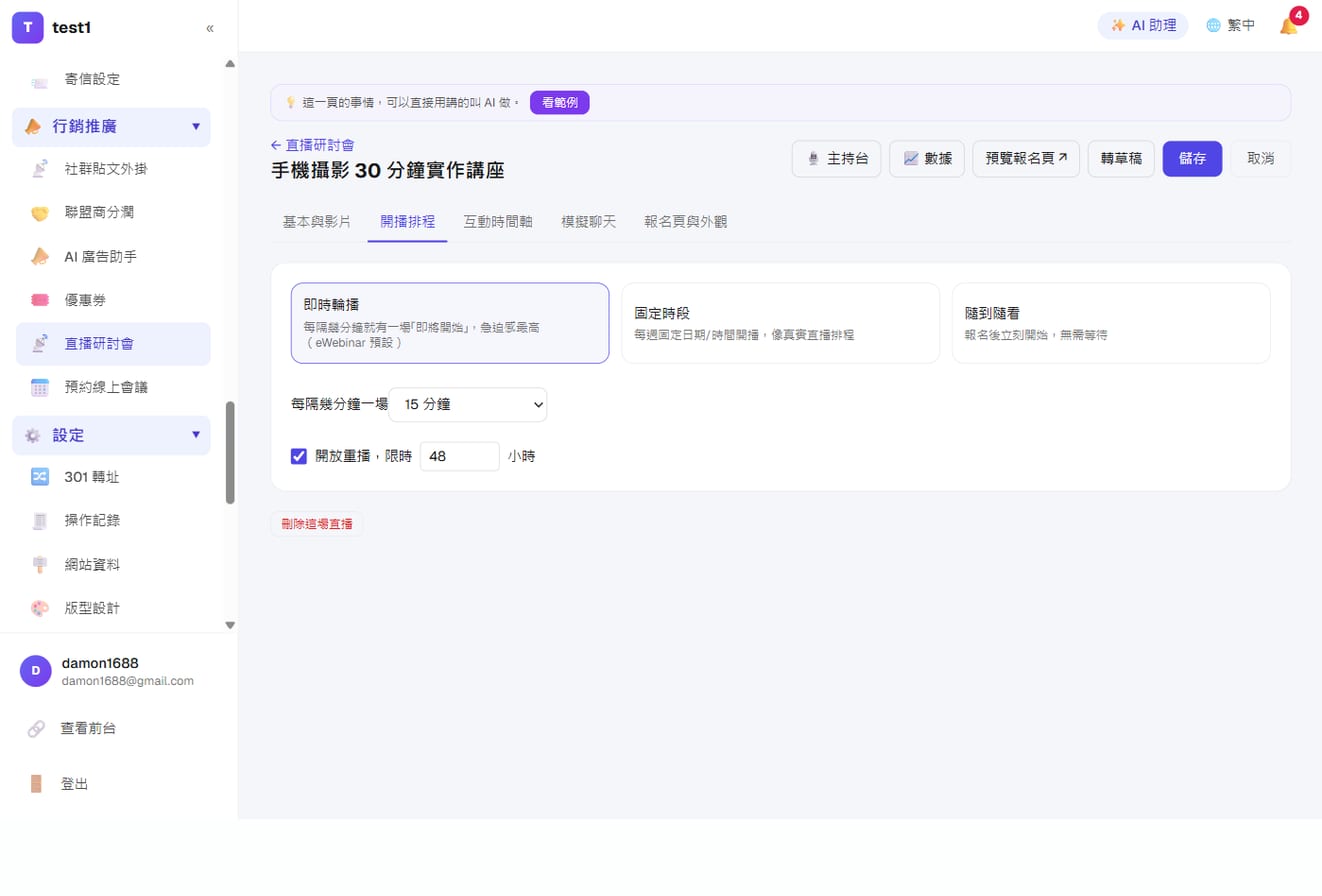Switch to the 基本與影片 tab
The width and height of the screenshot is (1322, 896).
tap(317, 222)
